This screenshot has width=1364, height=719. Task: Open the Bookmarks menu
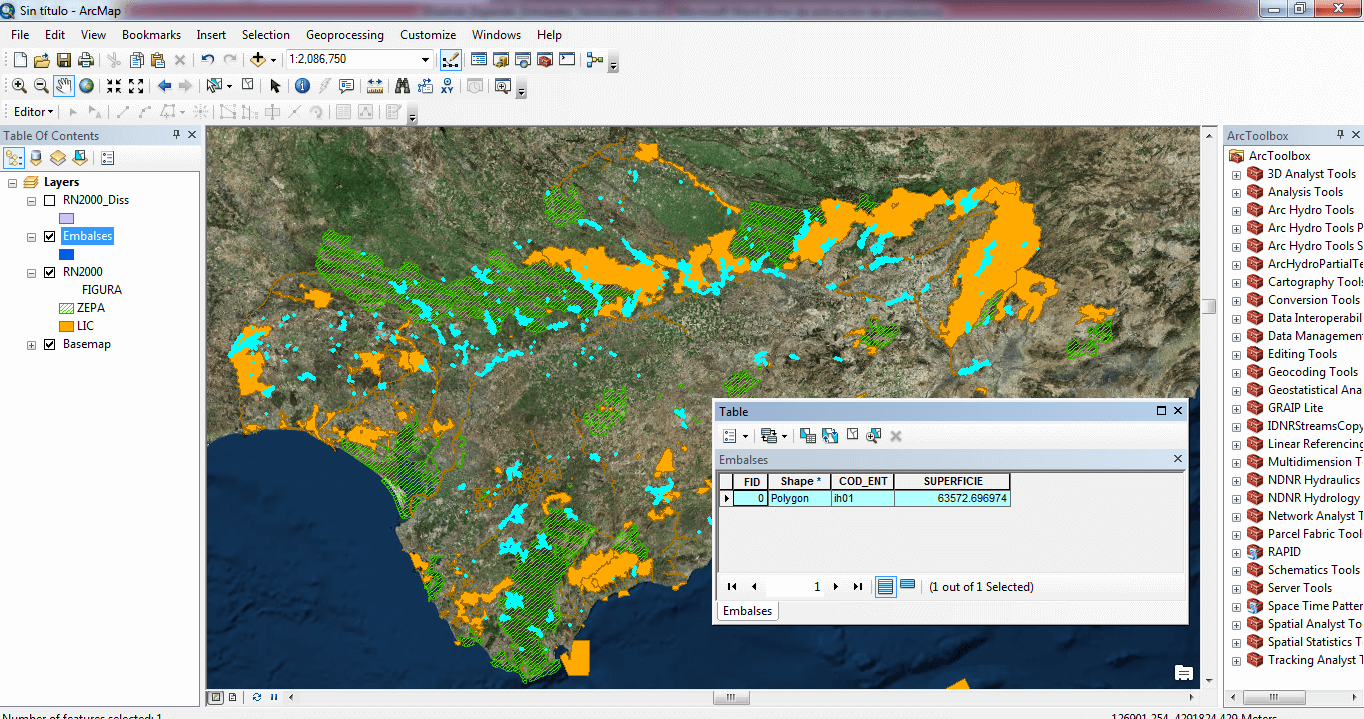click(x=151, y=35)
